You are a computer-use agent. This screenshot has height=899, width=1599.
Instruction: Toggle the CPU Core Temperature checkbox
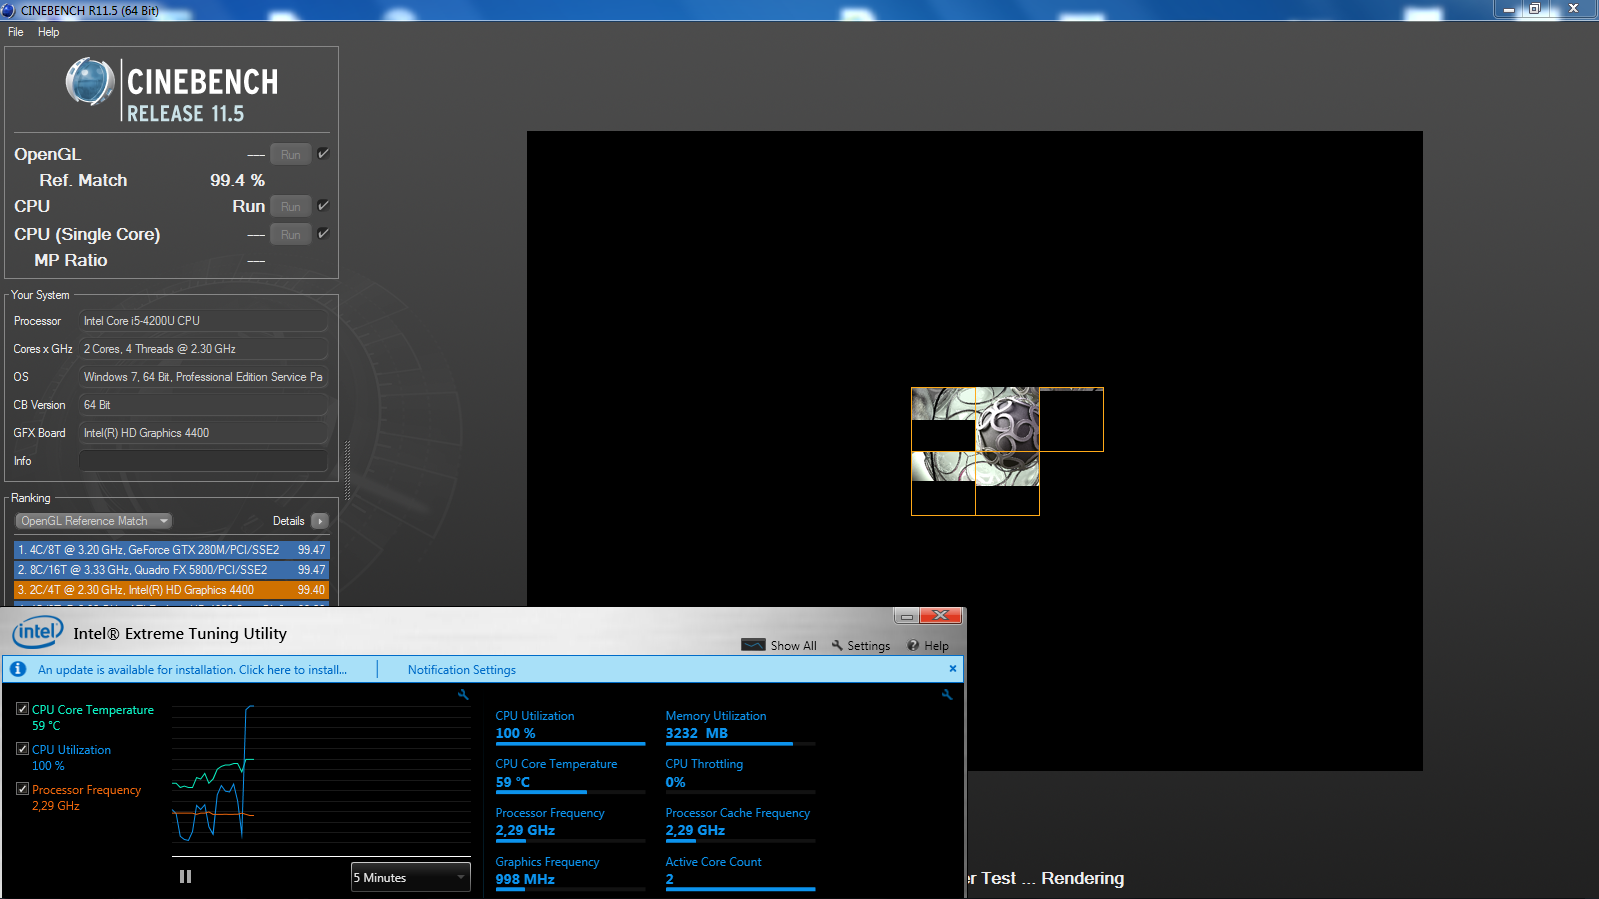(x=22, y=709)
